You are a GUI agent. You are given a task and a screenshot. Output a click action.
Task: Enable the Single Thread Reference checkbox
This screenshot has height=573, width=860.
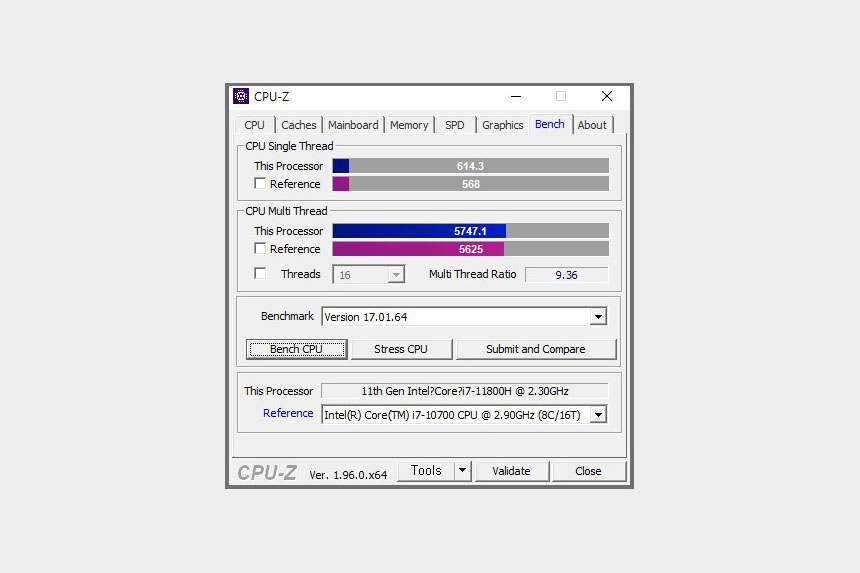[260, 184]
